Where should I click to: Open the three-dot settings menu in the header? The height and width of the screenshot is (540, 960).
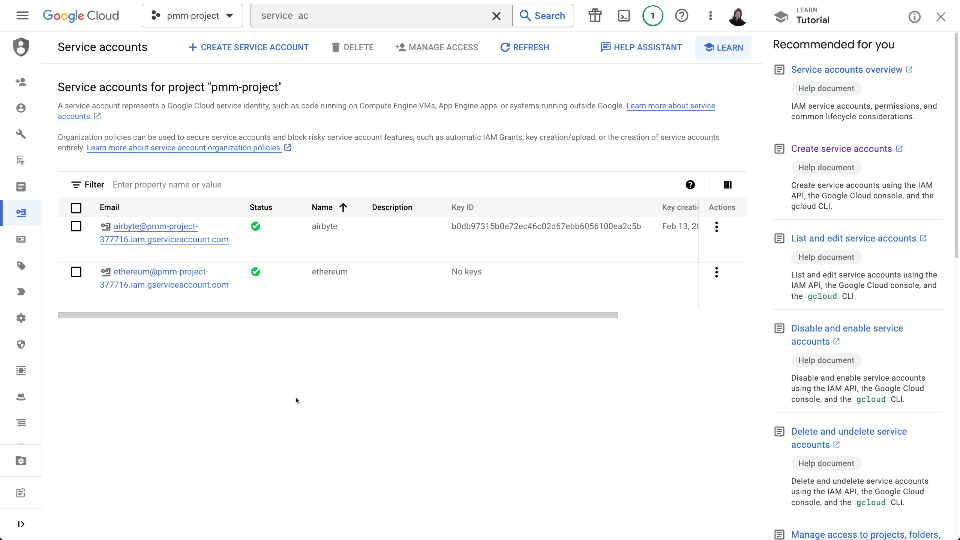click(x=711, y=16)
